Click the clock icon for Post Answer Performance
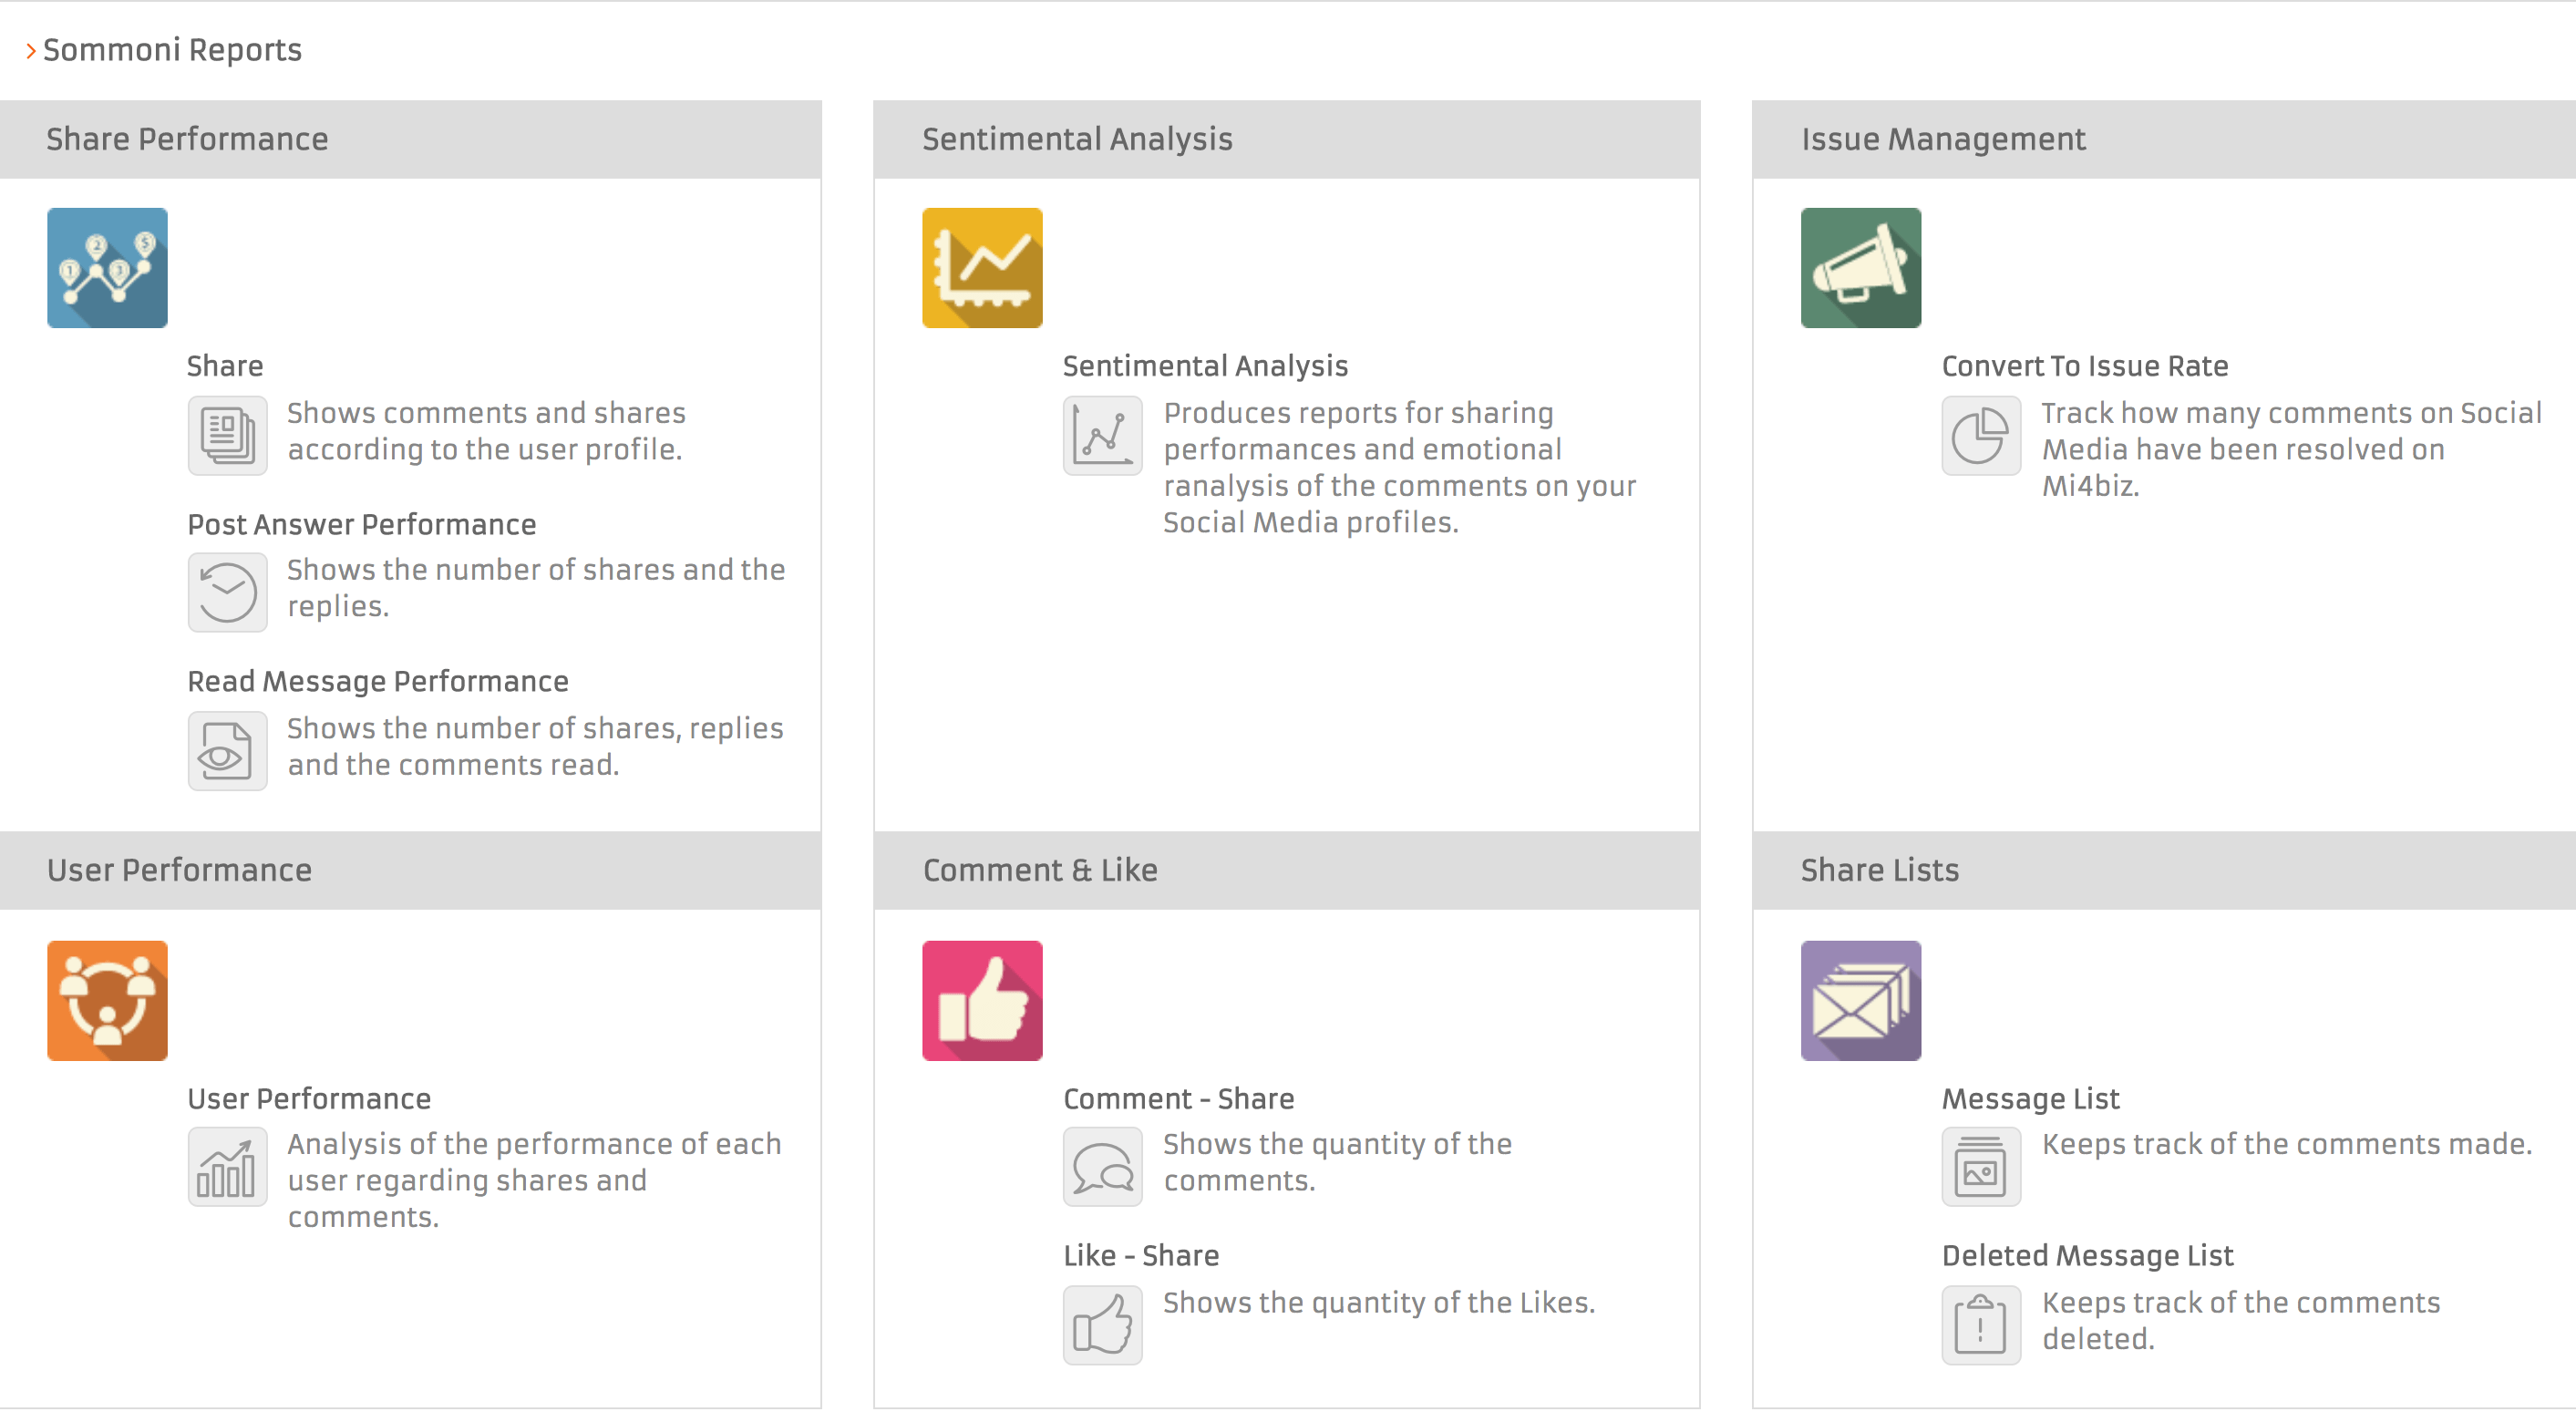Screen dimensions: 2576x1422 point(227,592)
